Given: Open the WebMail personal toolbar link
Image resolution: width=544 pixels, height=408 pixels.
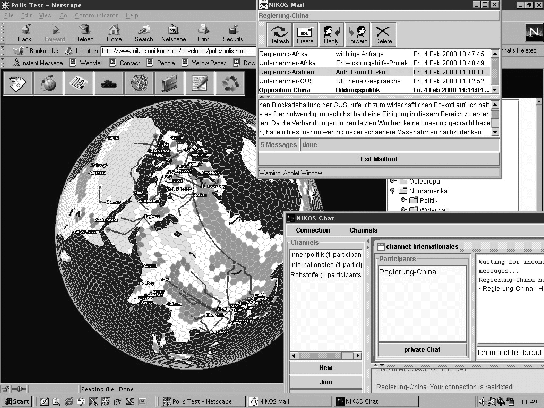Looking at the screenshot, I should pyautogui.click(x=85, y=63).
